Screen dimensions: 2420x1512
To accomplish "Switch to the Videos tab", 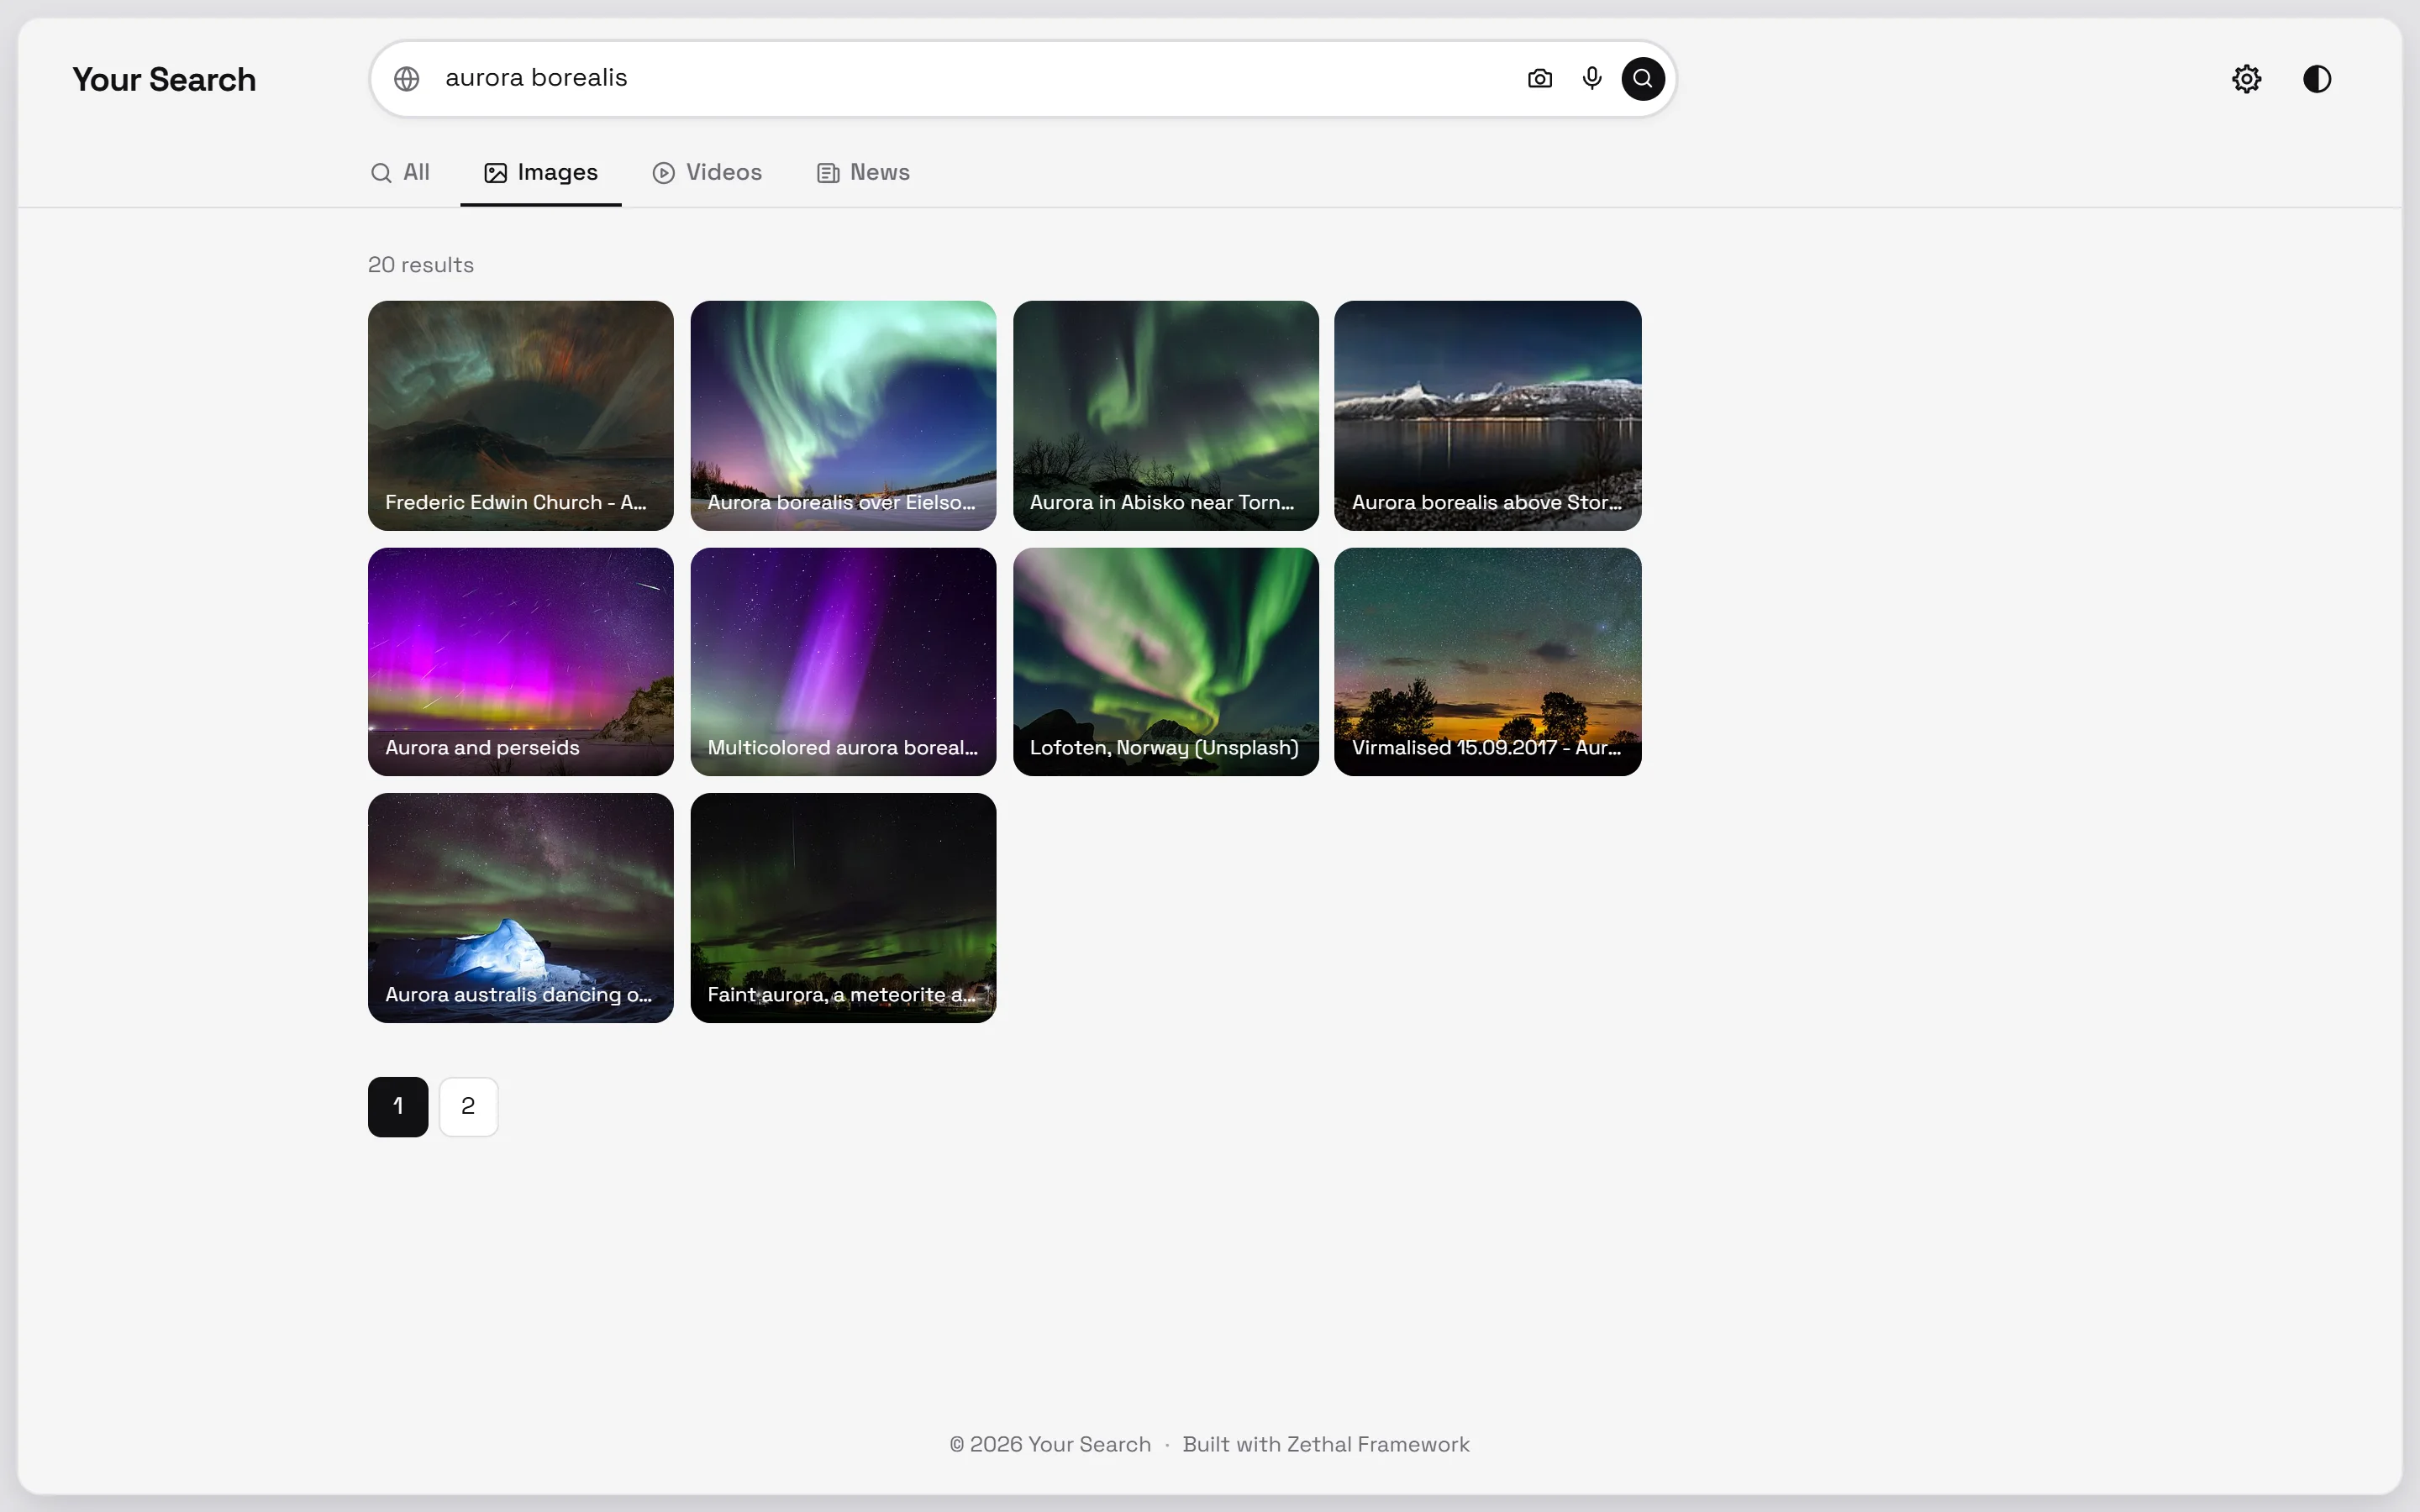I will 707,173.
